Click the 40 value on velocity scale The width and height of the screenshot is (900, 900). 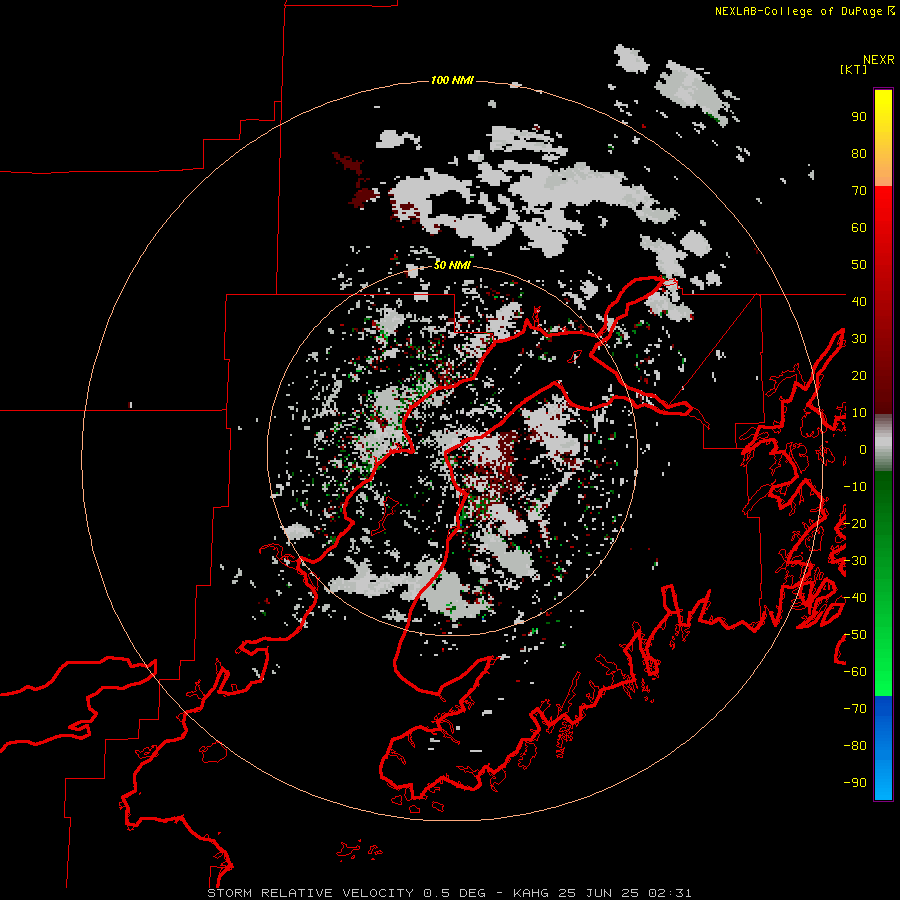859,301
